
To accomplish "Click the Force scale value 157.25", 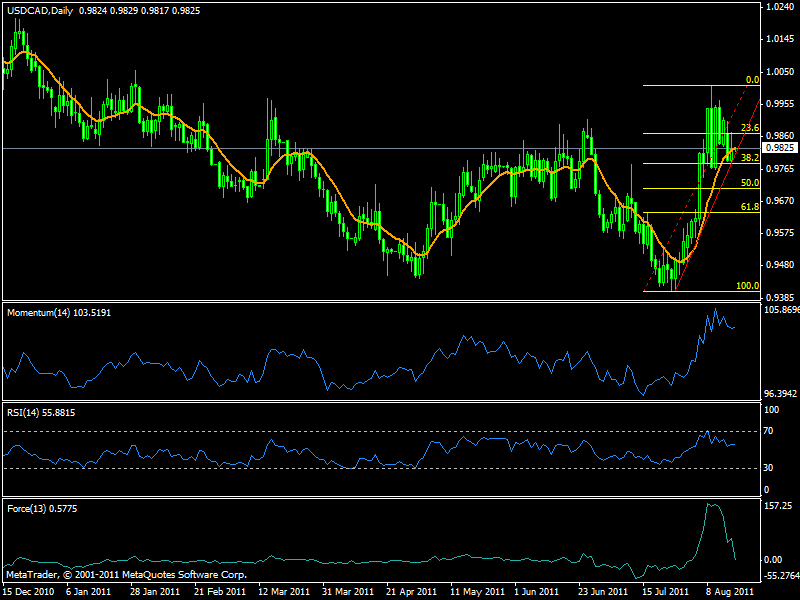I will coord(778,506).
